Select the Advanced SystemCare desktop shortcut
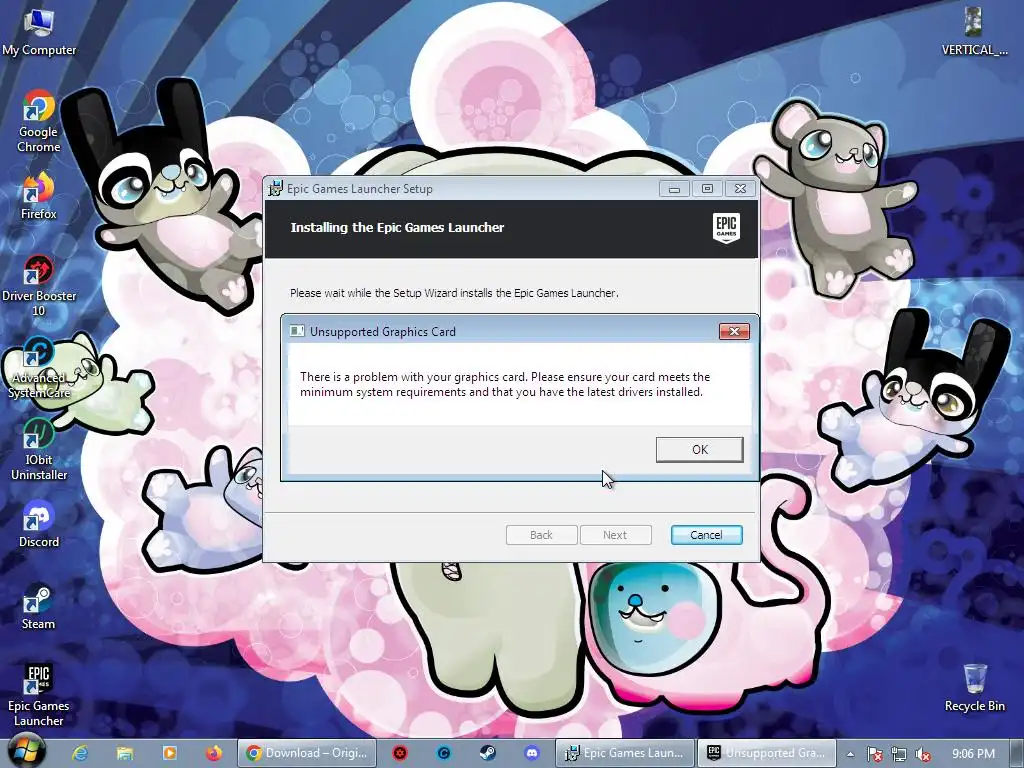The height and width of the screenshot is (768, 1024). click(x=39, y=368)
